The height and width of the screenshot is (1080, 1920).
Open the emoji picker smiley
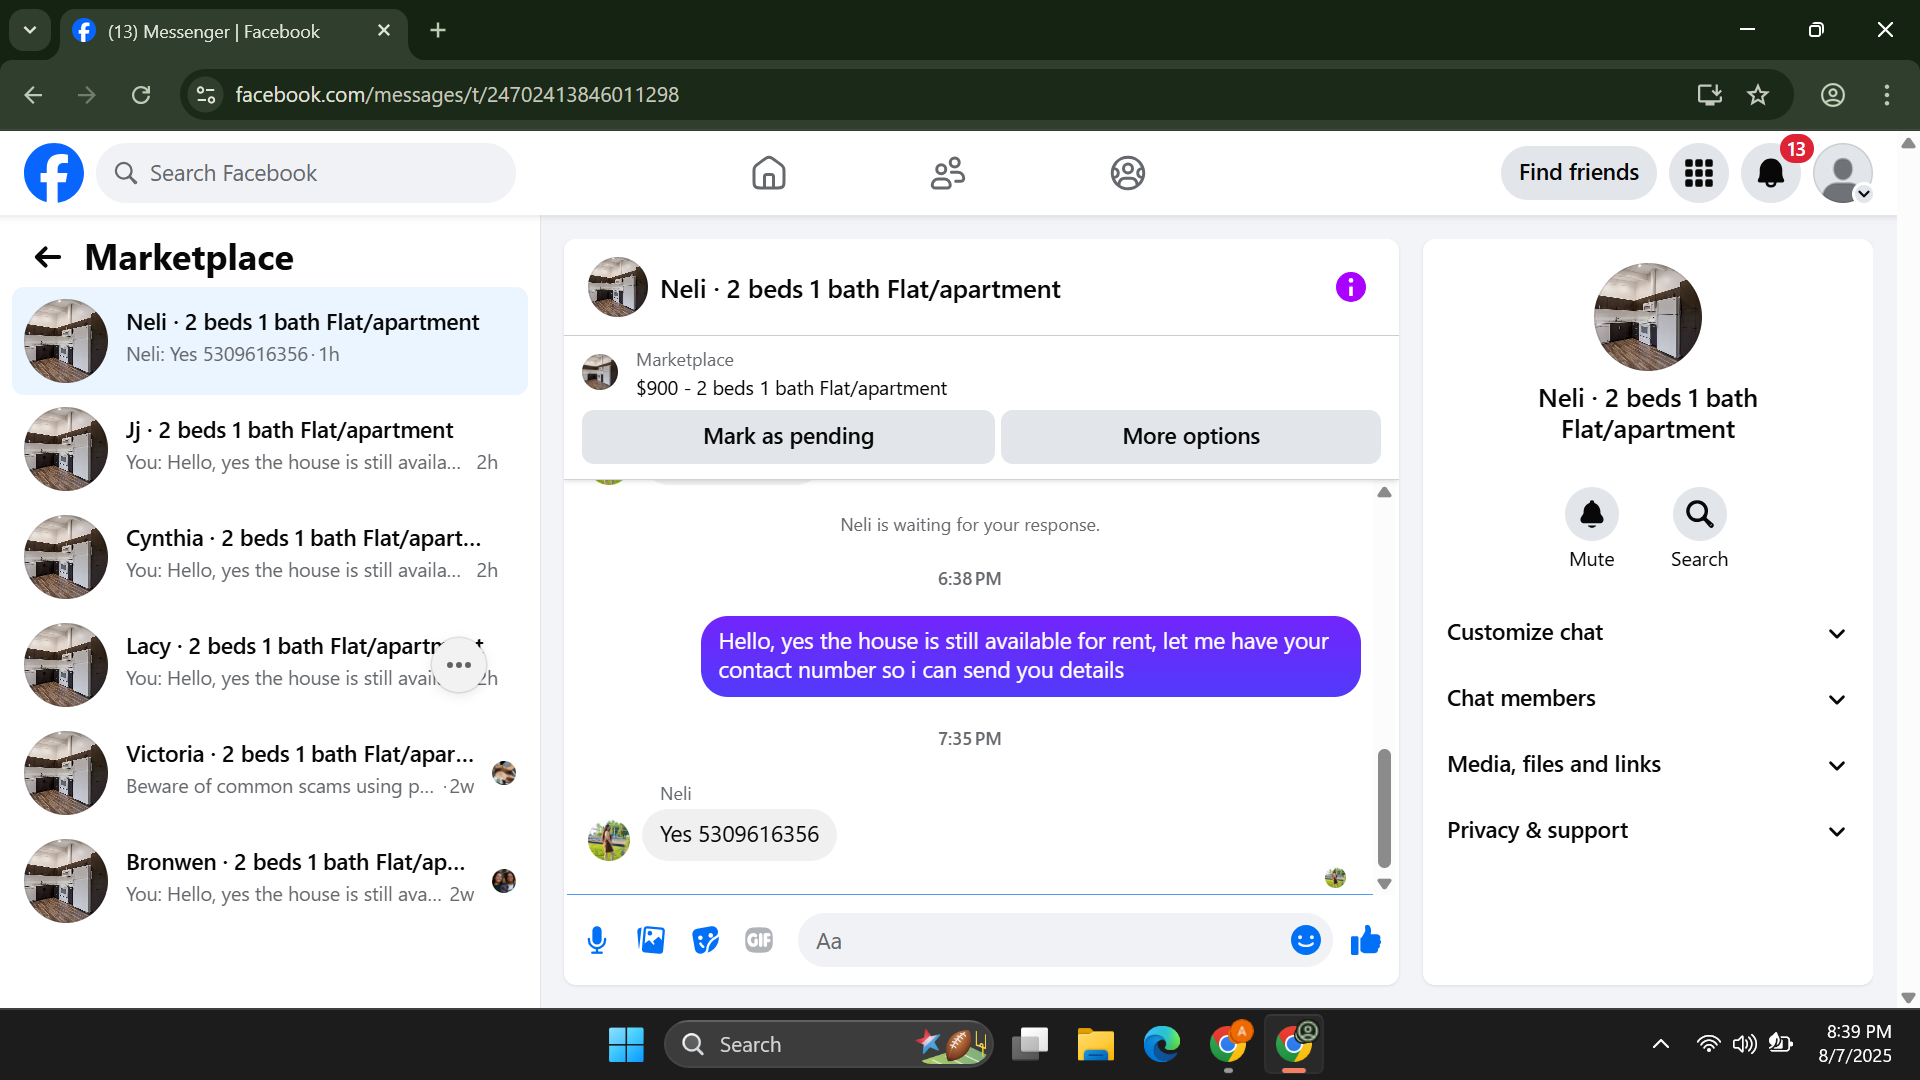[x=1305, y=941]
